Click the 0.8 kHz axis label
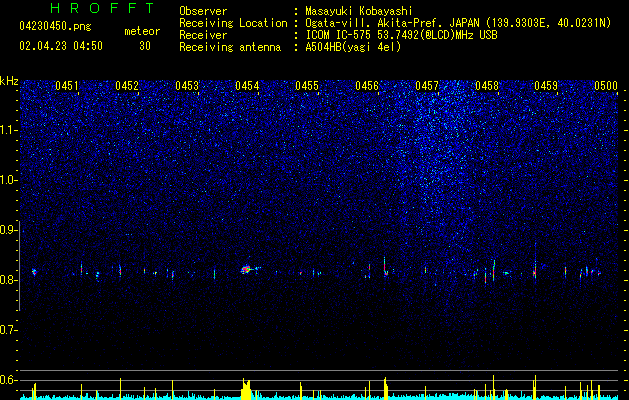 point(8,280)
